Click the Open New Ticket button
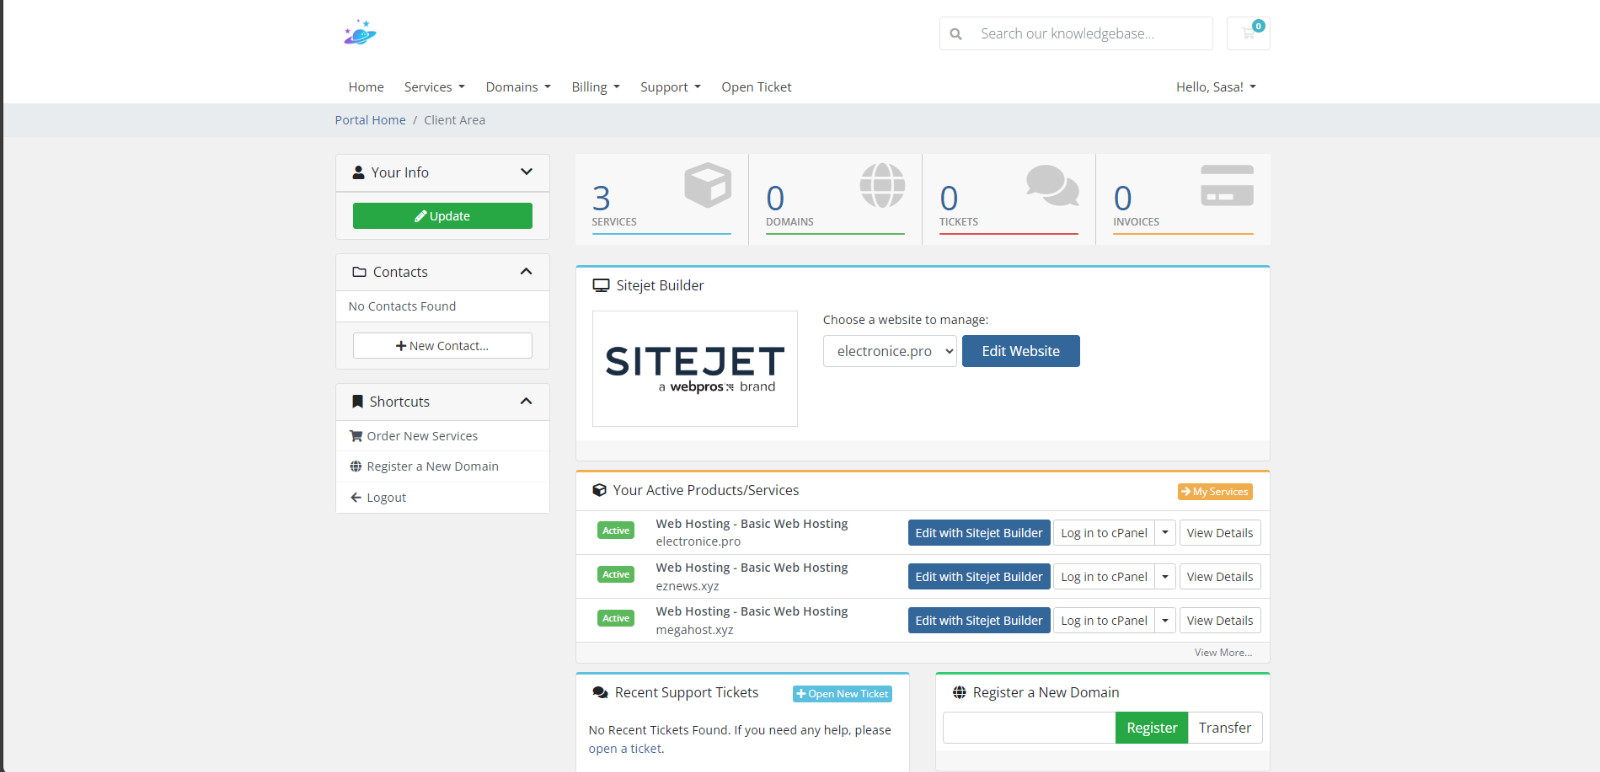This screenshot has width=1600, height=772. click(842, 694)
